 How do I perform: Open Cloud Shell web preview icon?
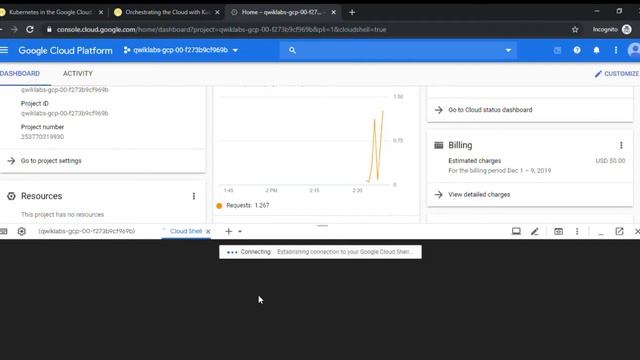pyautogui.click(x=558, y=231)
